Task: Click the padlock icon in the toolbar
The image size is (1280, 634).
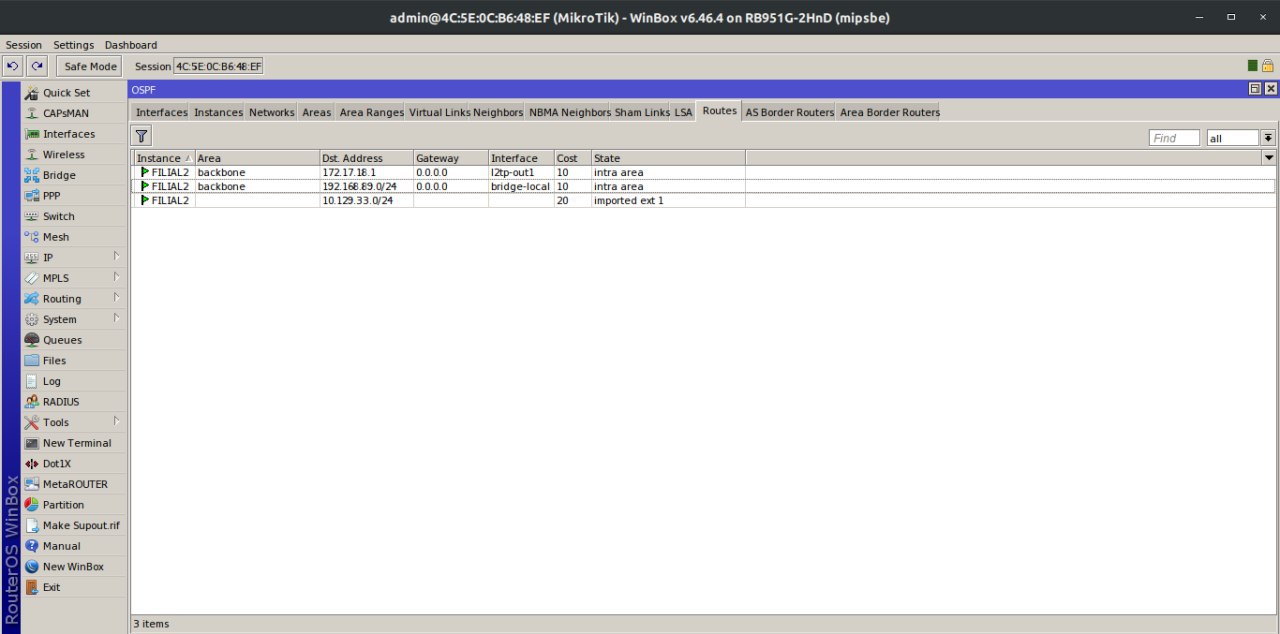Action: [x=1267, y=66]
